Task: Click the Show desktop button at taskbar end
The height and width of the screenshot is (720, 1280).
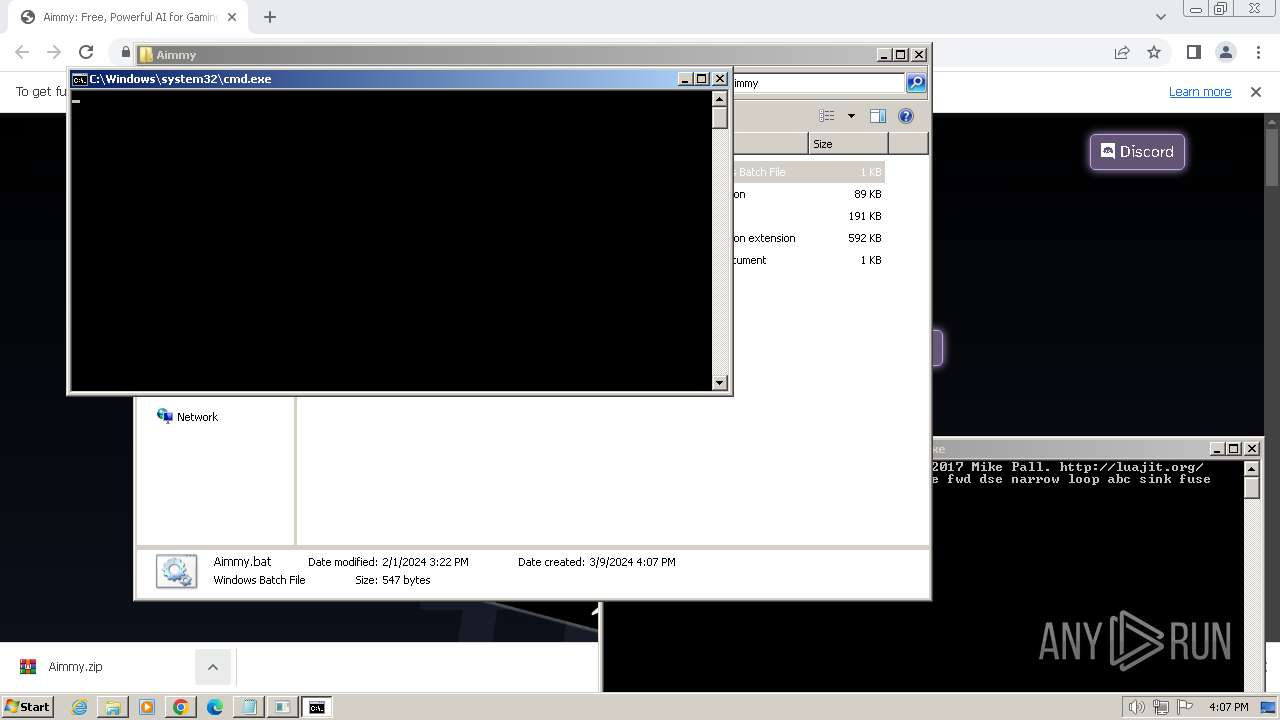Action: click(x=1270, y=707)
